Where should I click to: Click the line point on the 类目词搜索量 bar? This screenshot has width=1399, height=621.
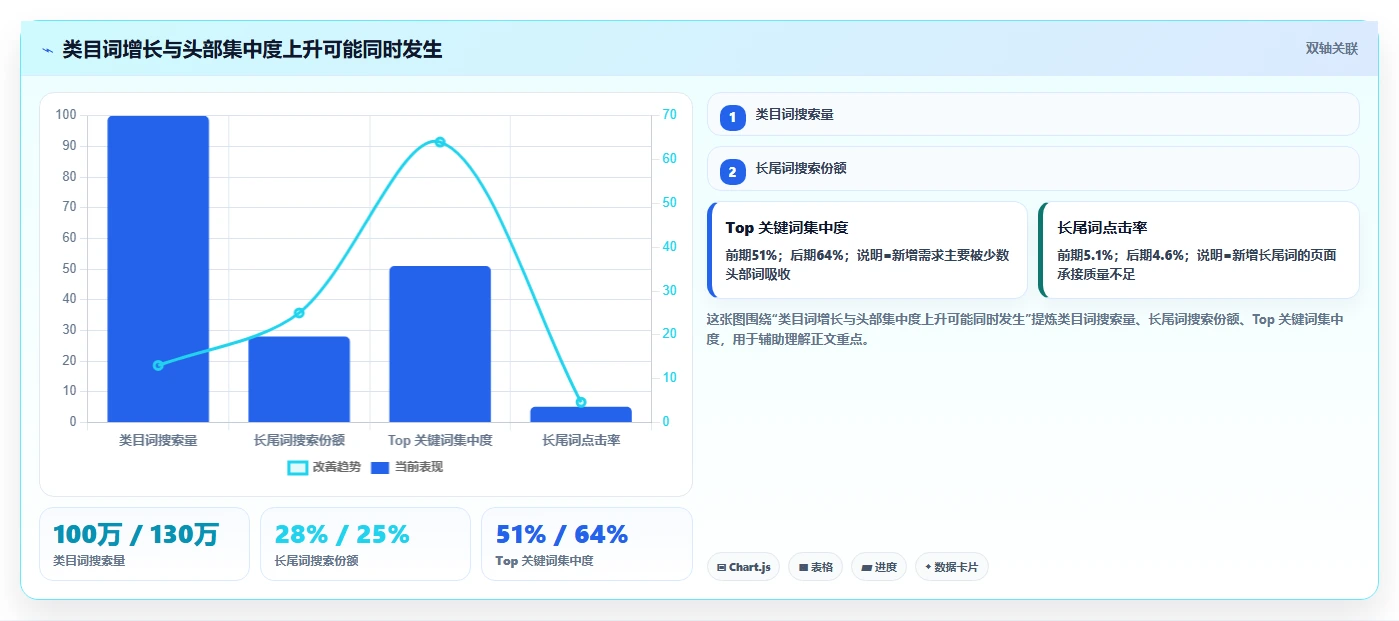pyautogui.click(x=158, y=365)
